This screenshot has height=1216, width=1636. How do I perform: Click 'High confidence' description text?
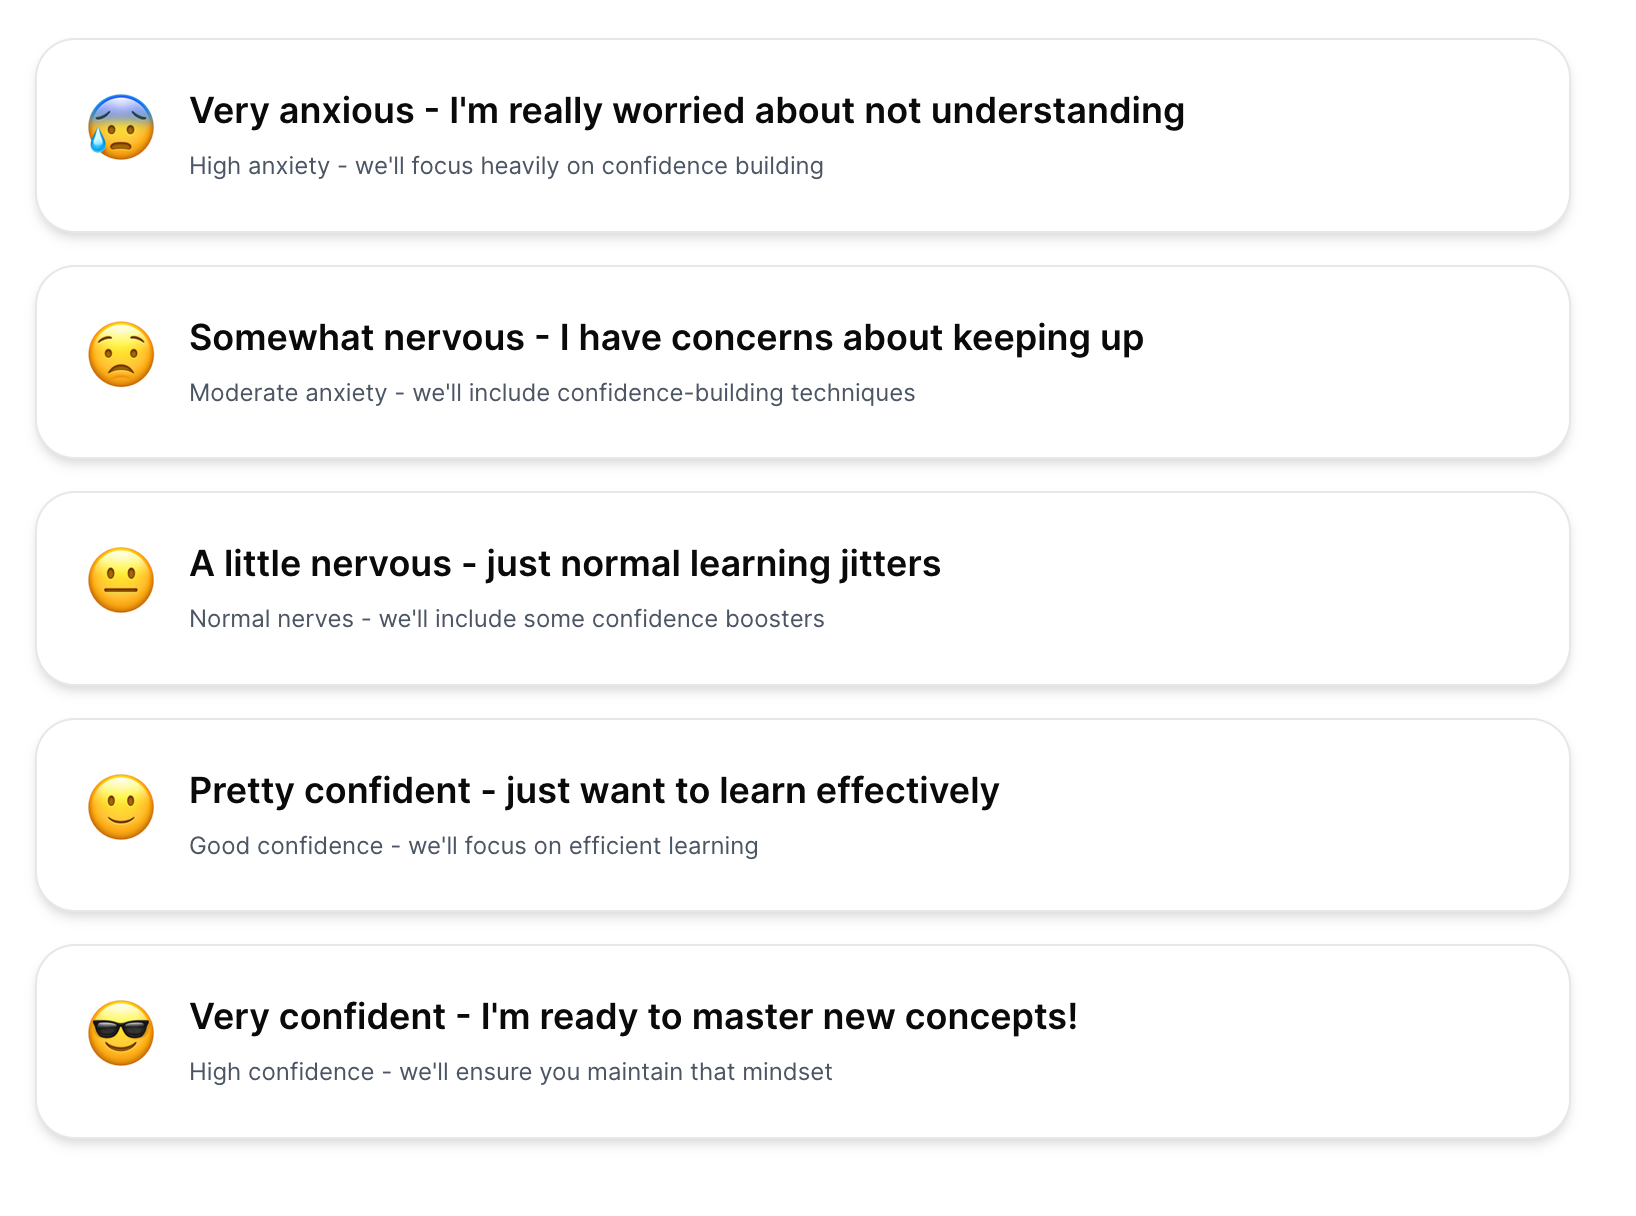[511, 1072]
